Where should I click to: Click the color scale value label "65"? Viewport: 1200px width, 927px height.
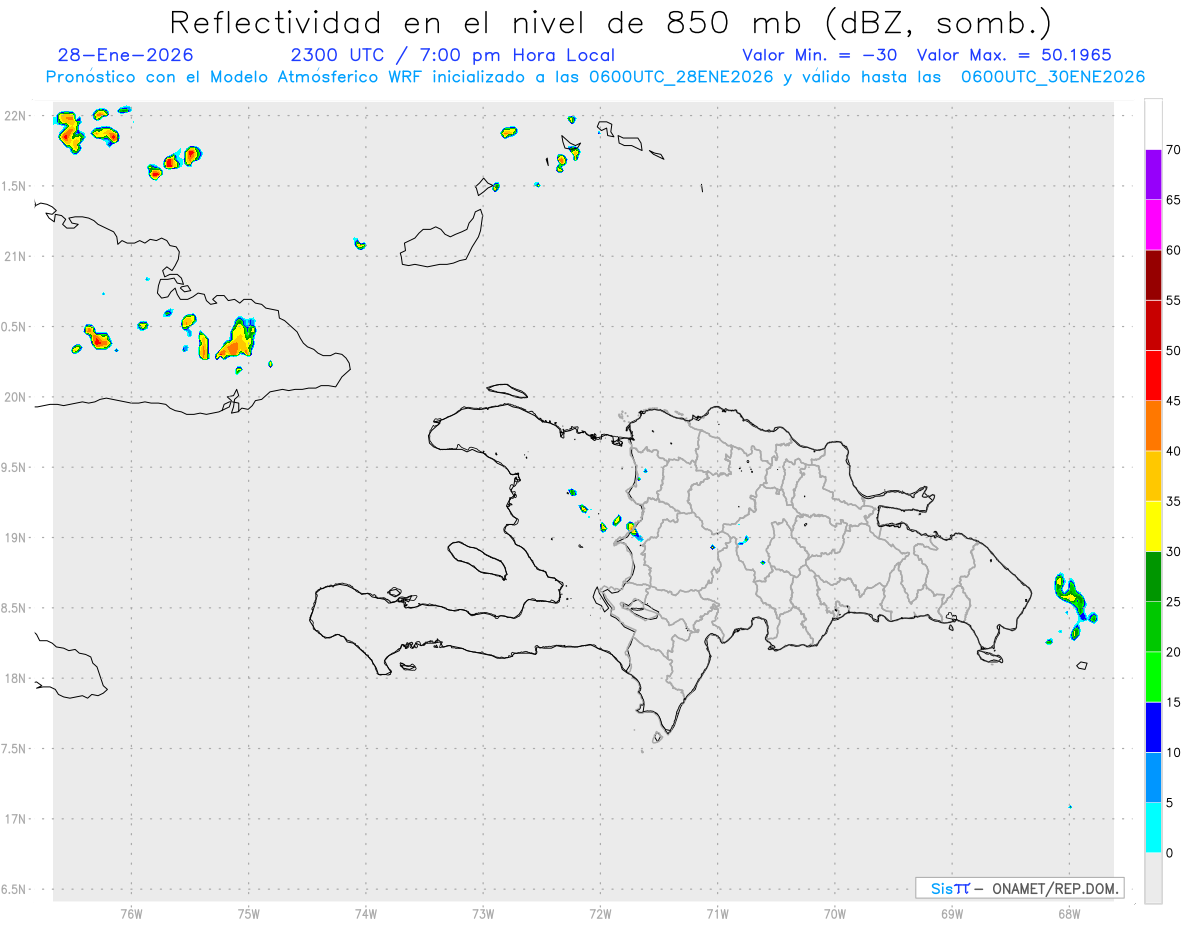pyautogui.click(x=1174, y=200)
